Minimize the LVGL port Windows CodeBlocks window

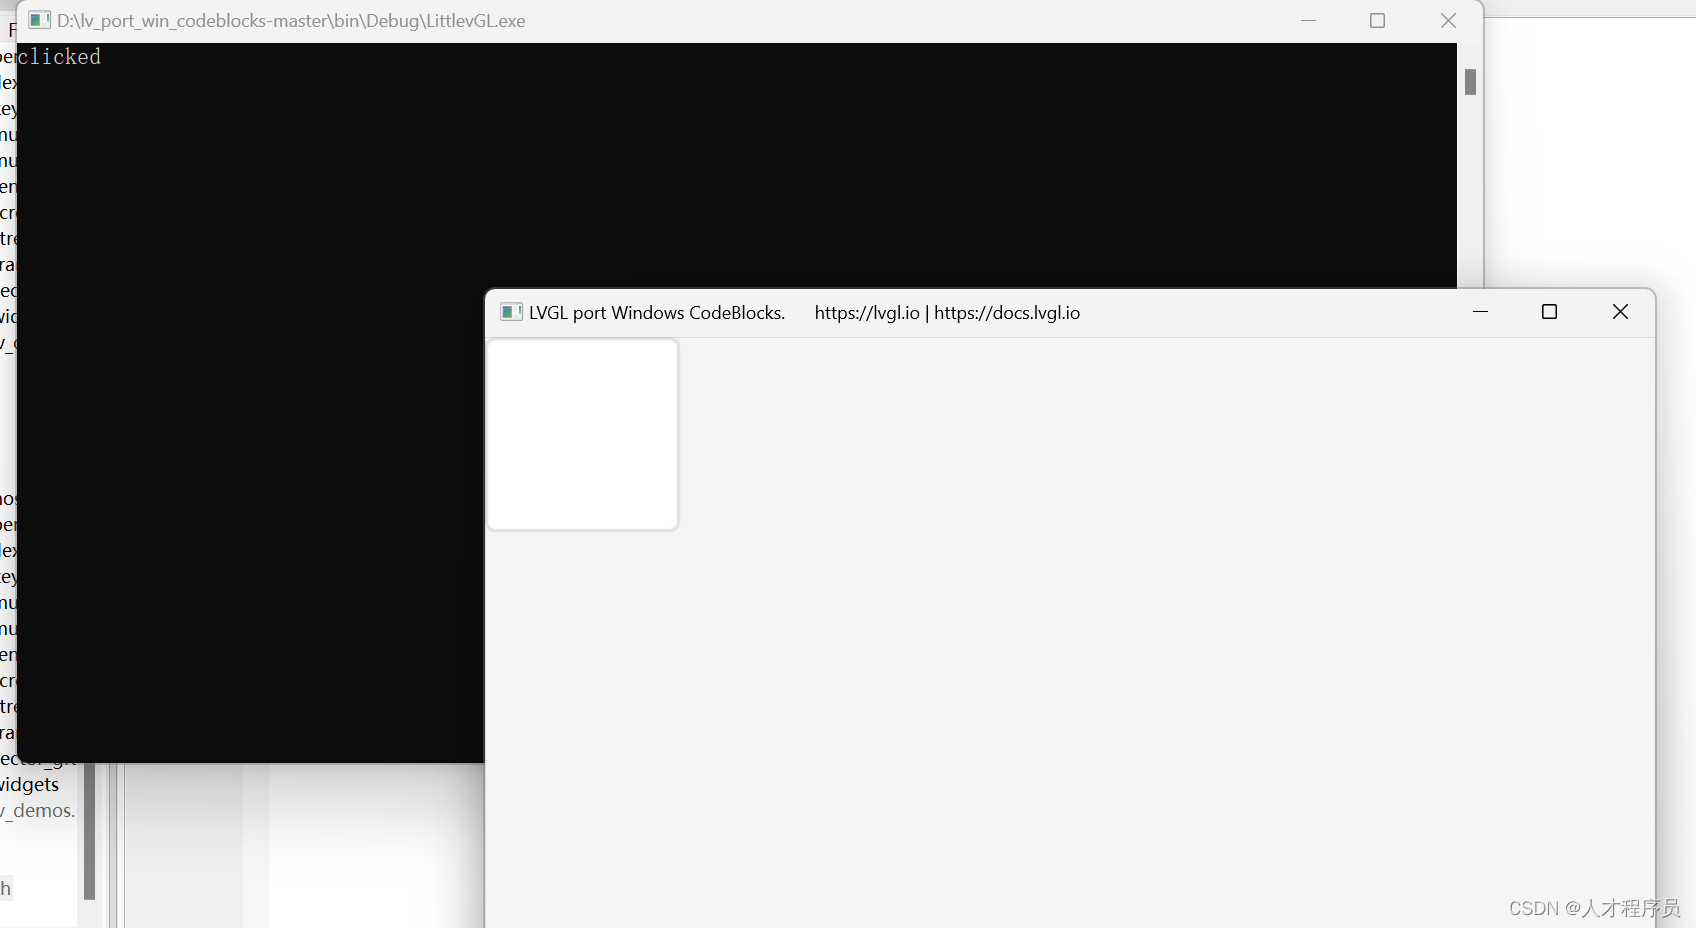1480,312
